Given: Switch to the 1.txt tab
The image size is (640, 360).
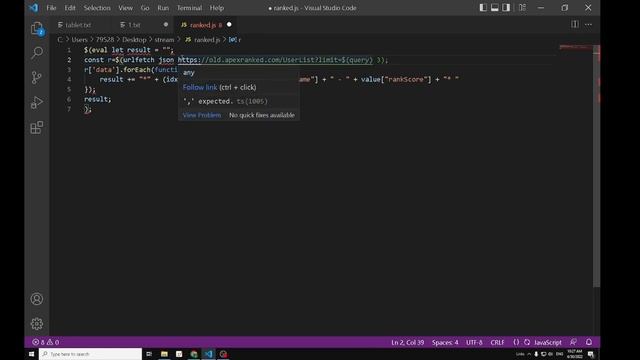Looking at the screenshot, I should (x=135, y=25).
